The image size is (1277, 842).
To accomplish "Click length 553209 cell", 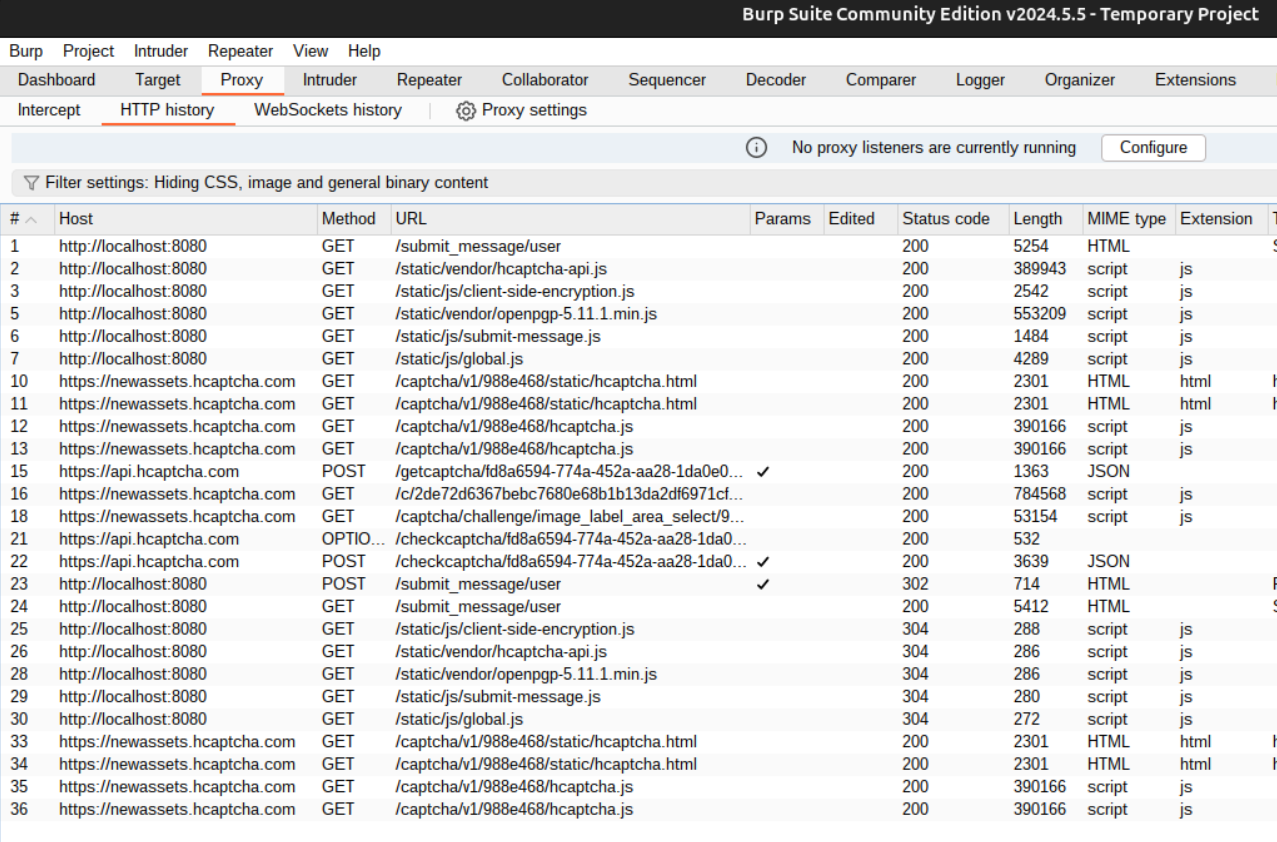I will 1040,314.
